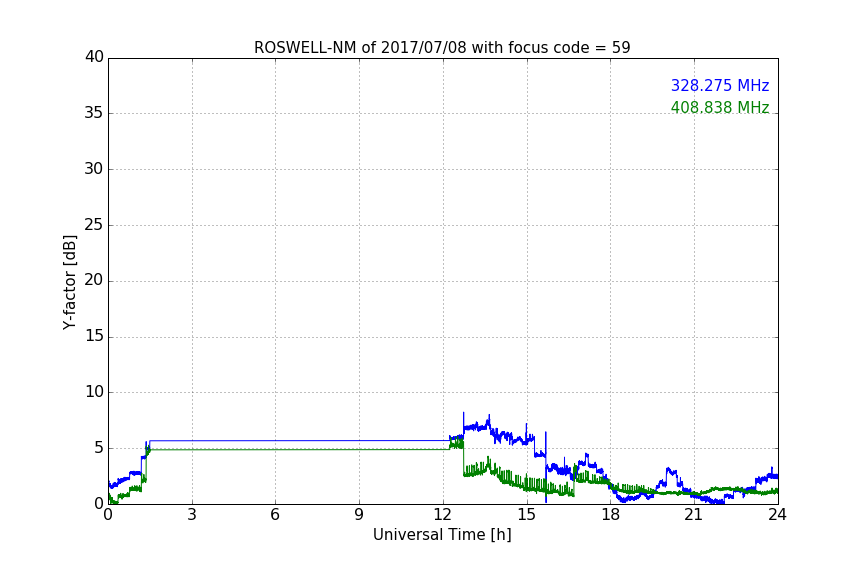864x576 pixels.
Task: Select the green 408.838 MHz legend label
Action: click(720, 107)
